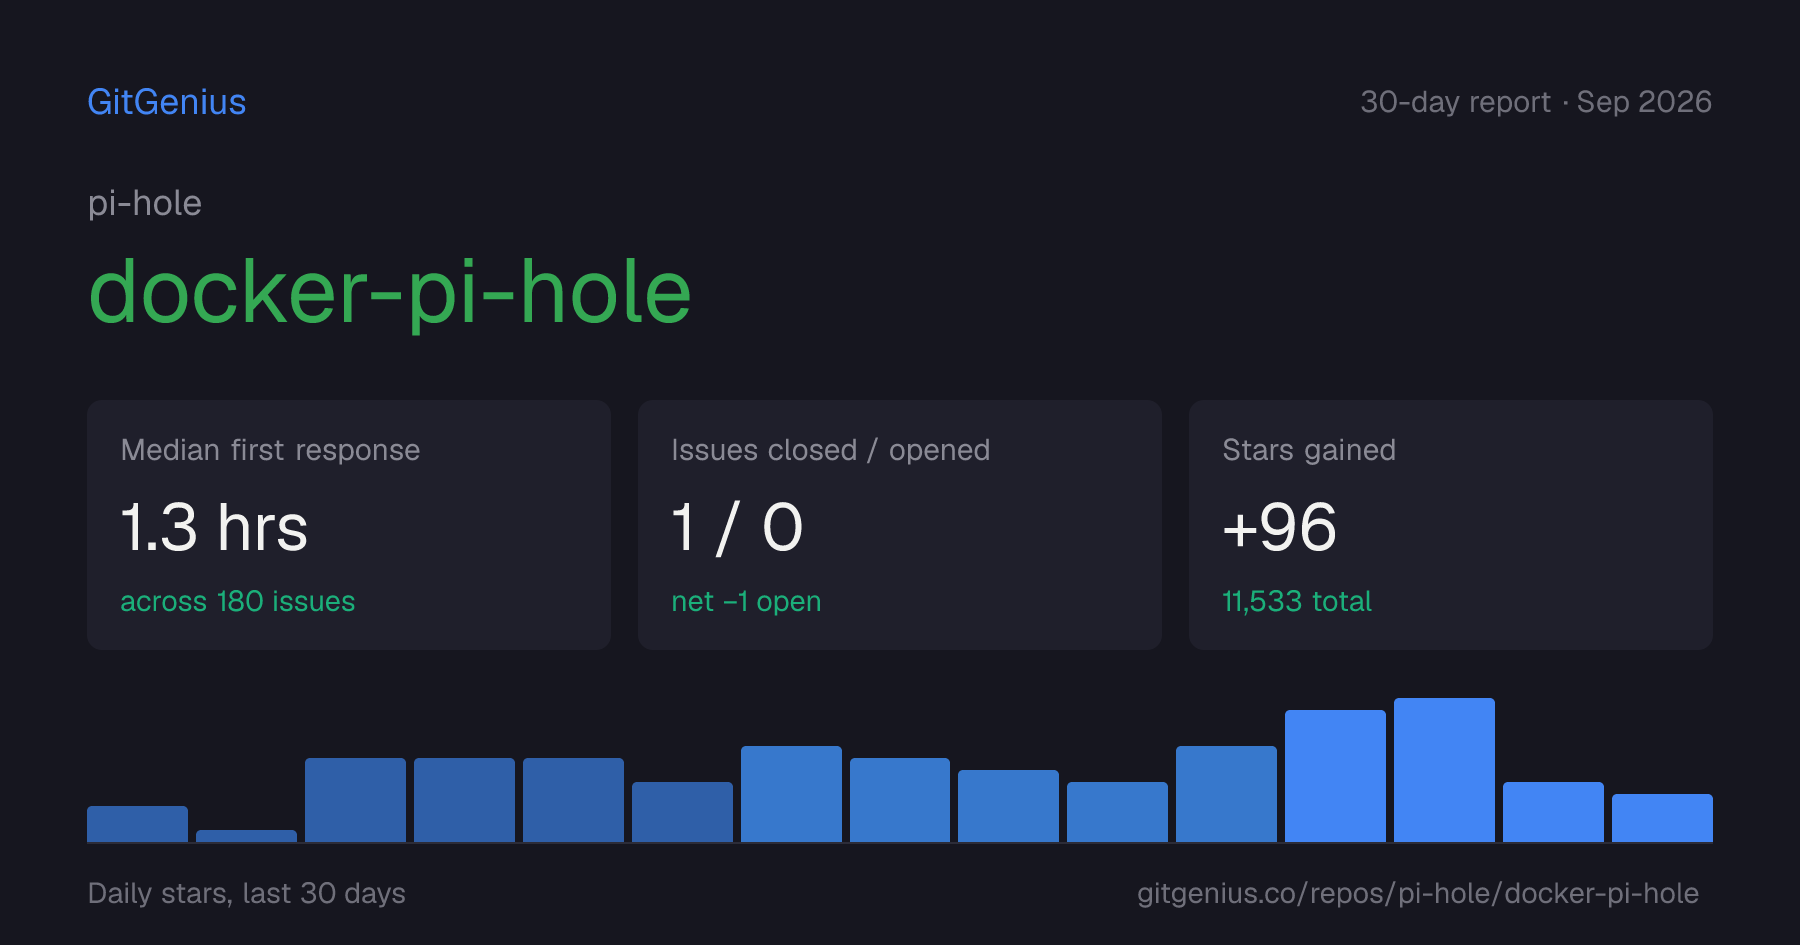Click the 'across 180 issues' text
This screenshot has height=945, width=1800.
tap(238, 601)
